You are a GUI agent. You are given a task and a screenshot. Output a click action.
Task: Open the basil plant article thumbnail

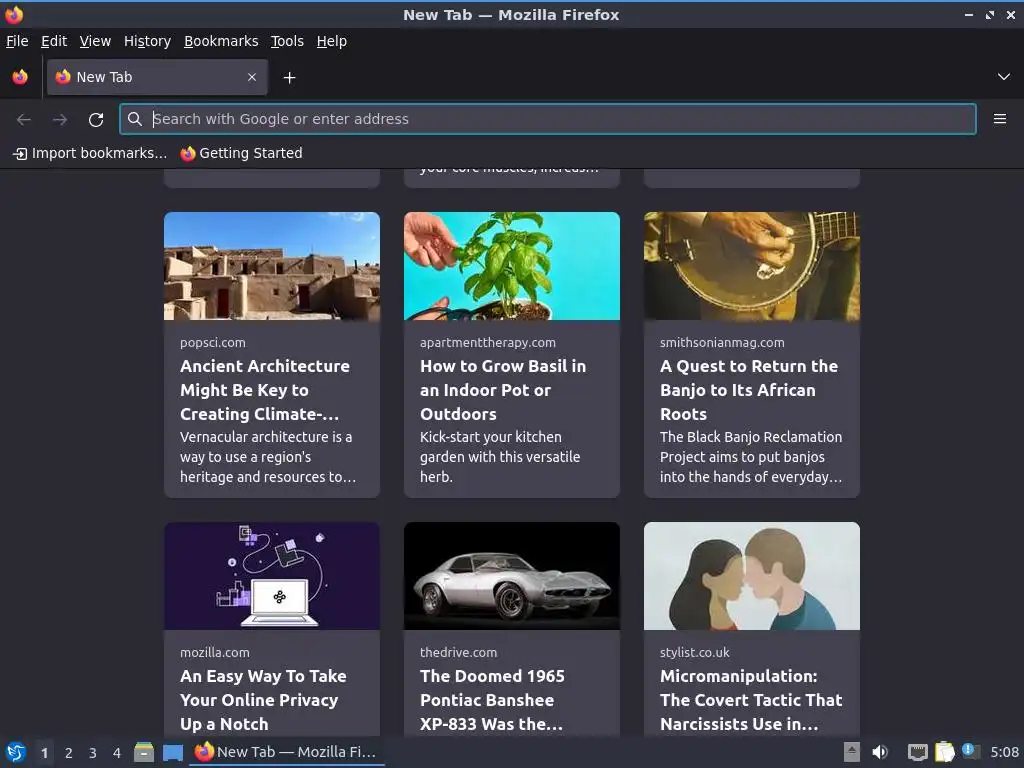pyautogui.click(x=512, y=266)
